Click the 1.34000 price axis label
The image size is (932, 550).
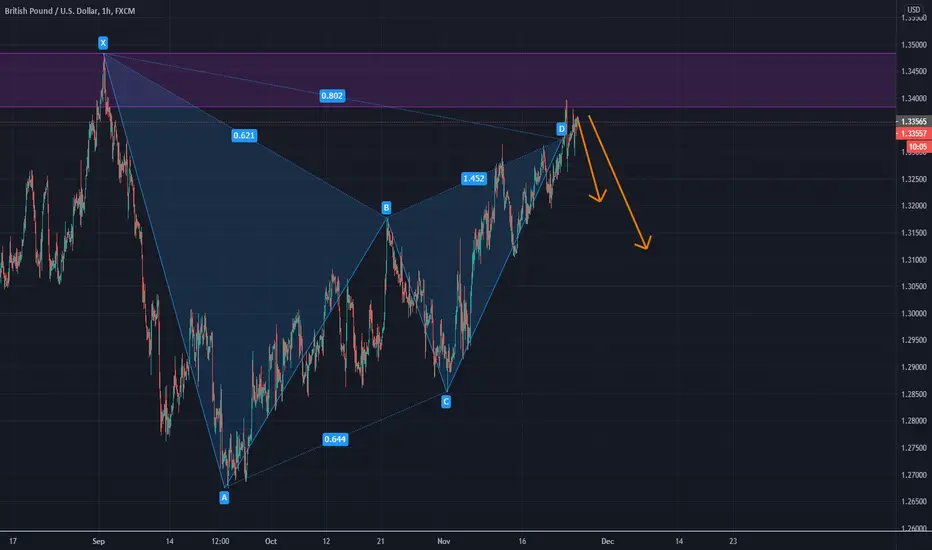[x=914, y=99]
